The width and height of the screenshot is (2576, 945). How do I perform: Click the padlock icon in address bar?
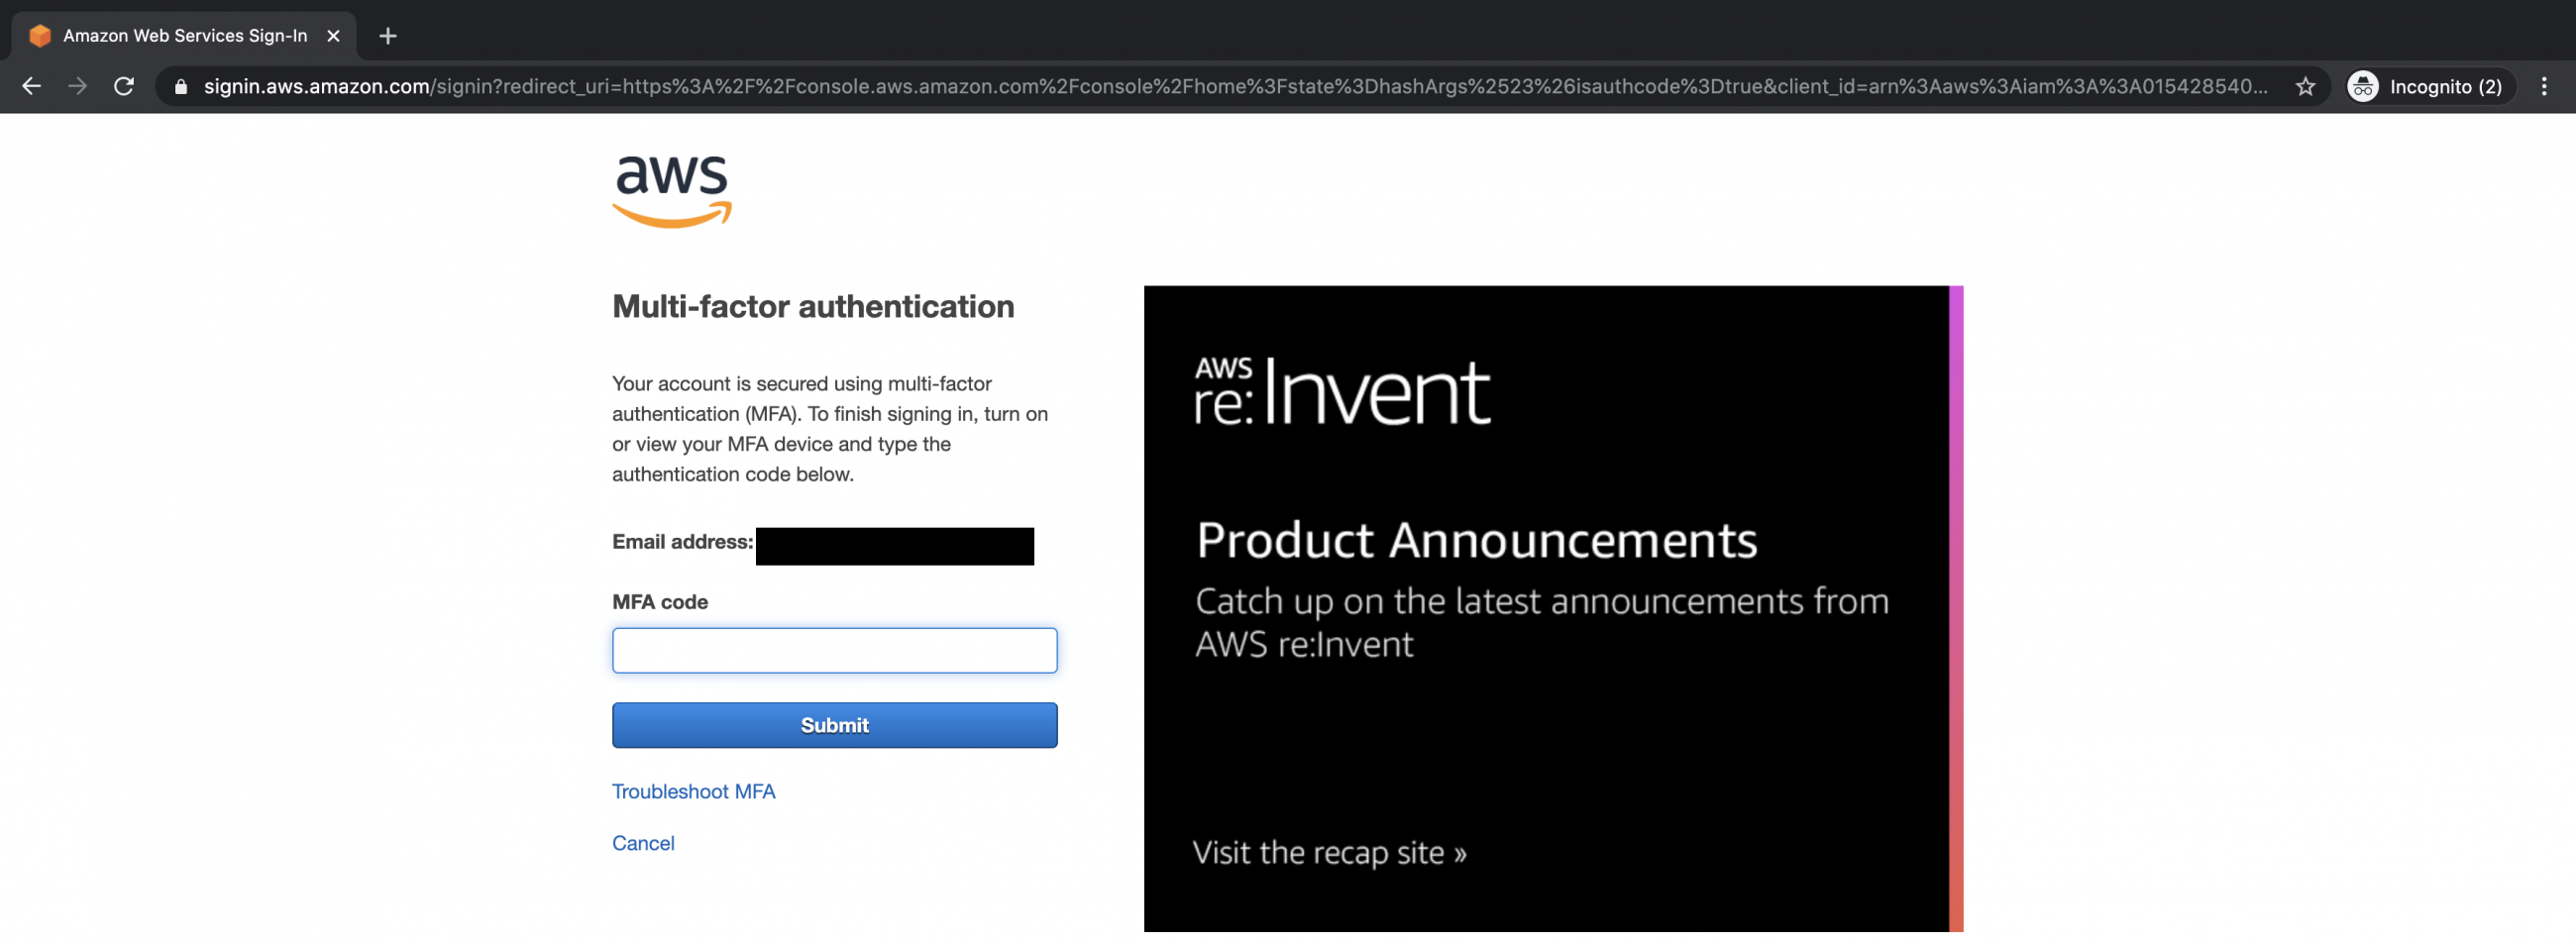click(x=181, y=86)
